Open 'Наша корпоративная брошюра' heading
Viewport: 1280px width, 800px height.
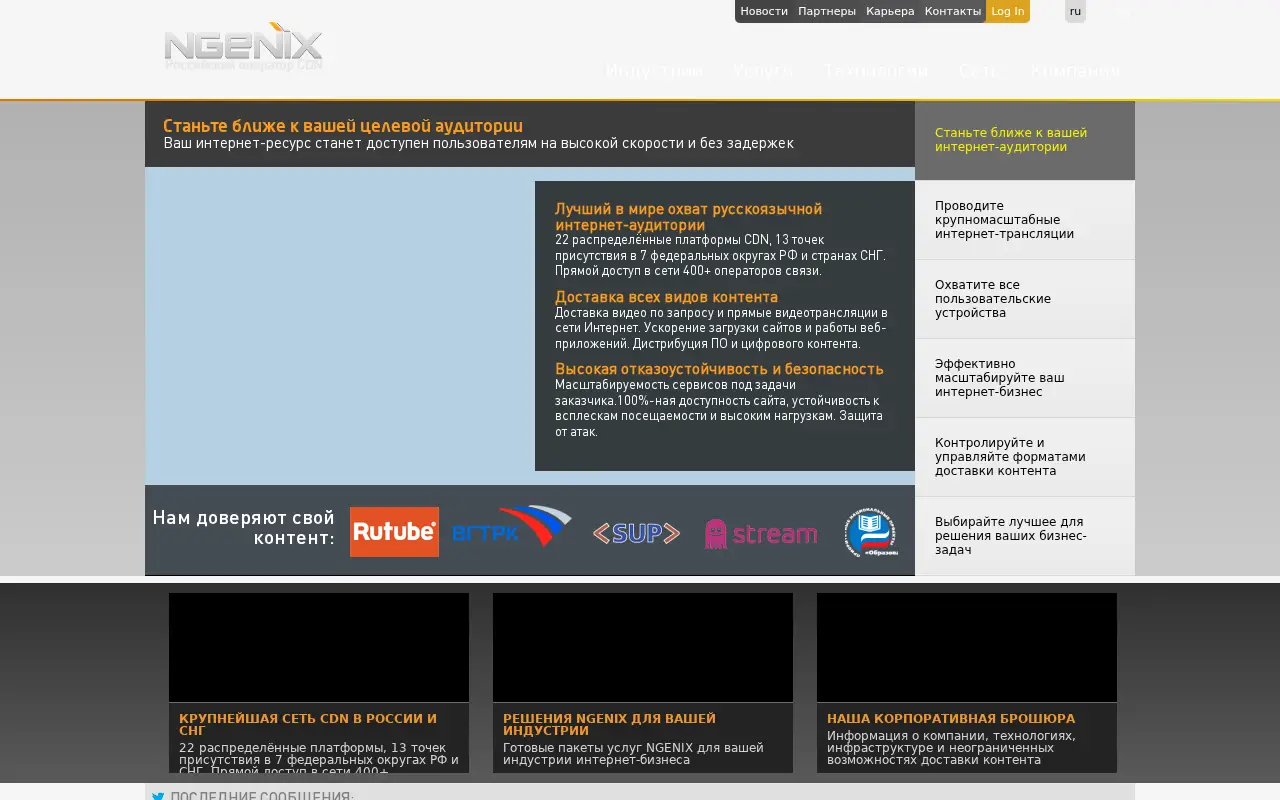click(951, 719)
